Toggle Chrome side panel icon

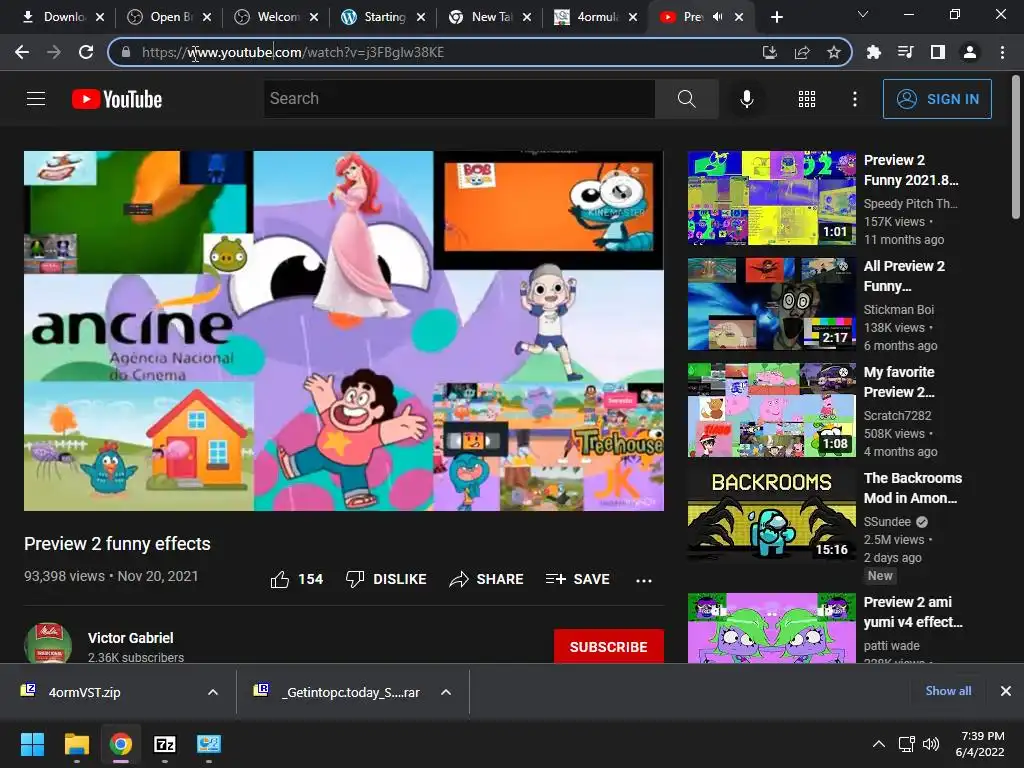click(x=938, y=52)
